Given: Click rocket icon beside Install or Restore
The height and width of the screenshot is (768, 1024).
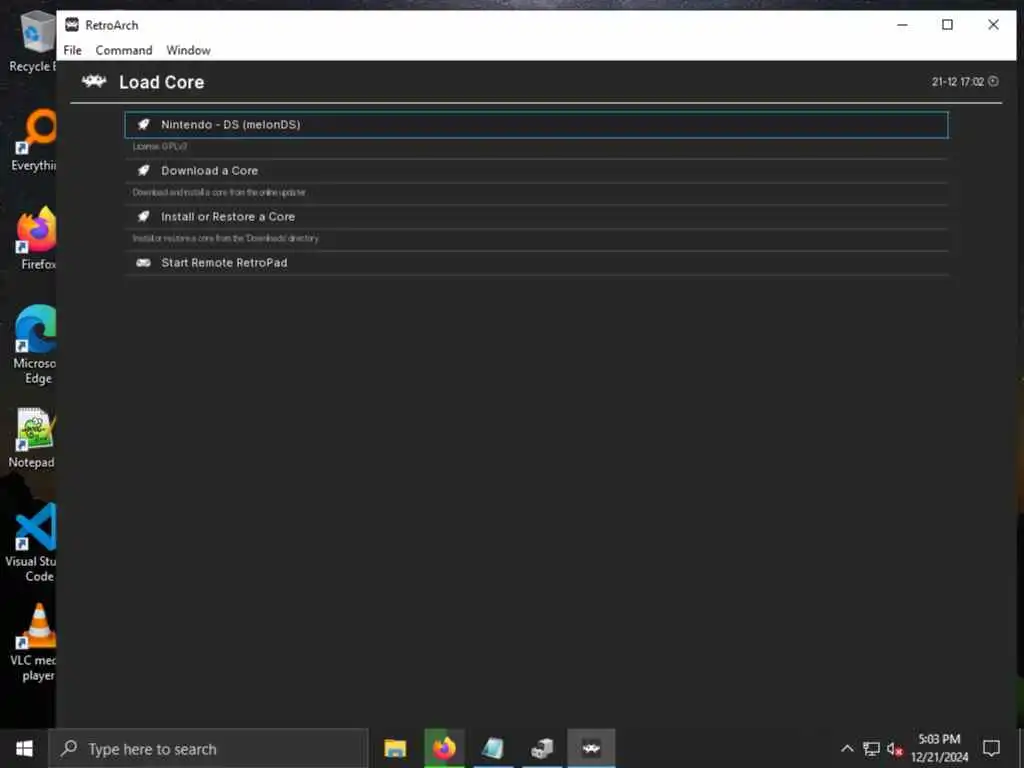Looking at the screenshot, I should pos(144,216).
